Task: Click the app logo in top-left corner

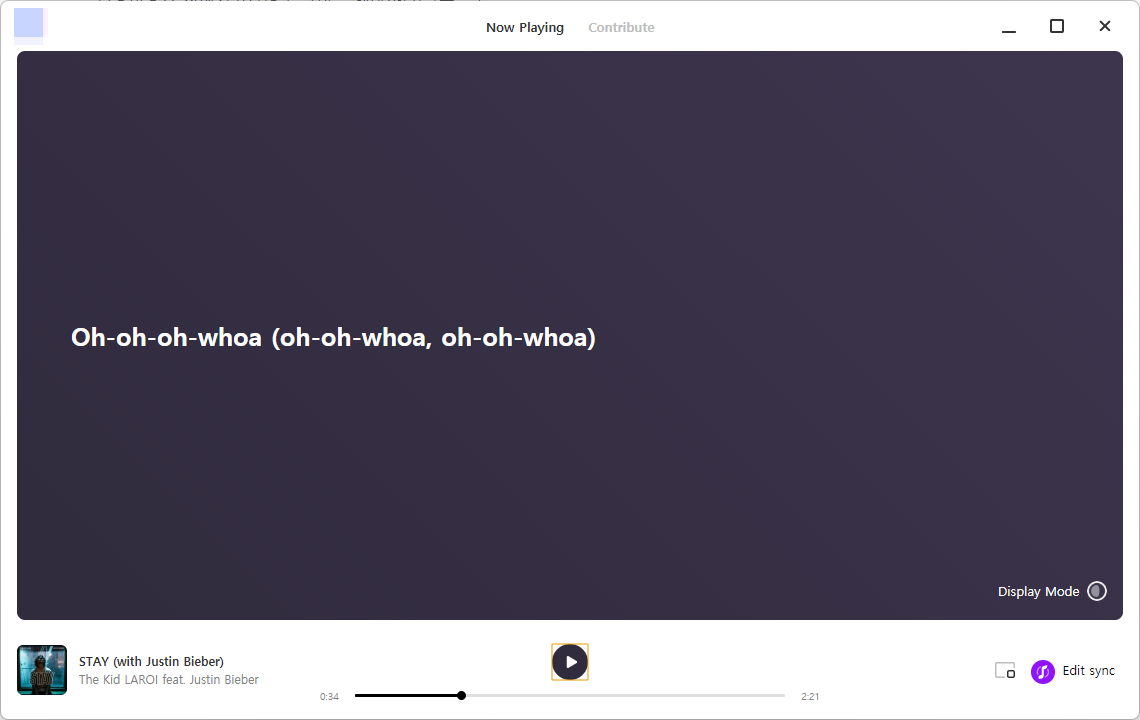Action: pos(30,23)
